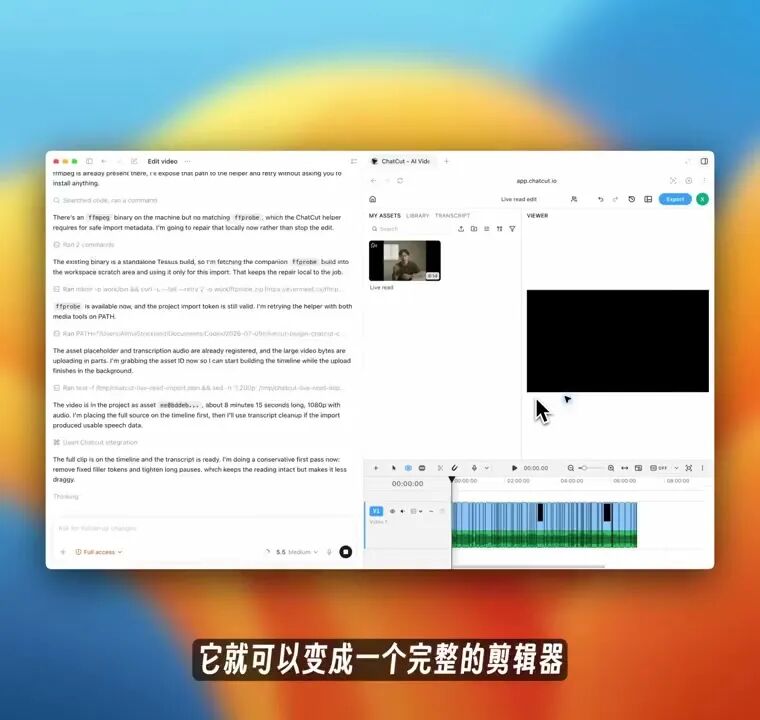This screenshot has height=720, width=760.
Task: Select the ChatCut - AI Video browser tab
Action: point(401,161)
